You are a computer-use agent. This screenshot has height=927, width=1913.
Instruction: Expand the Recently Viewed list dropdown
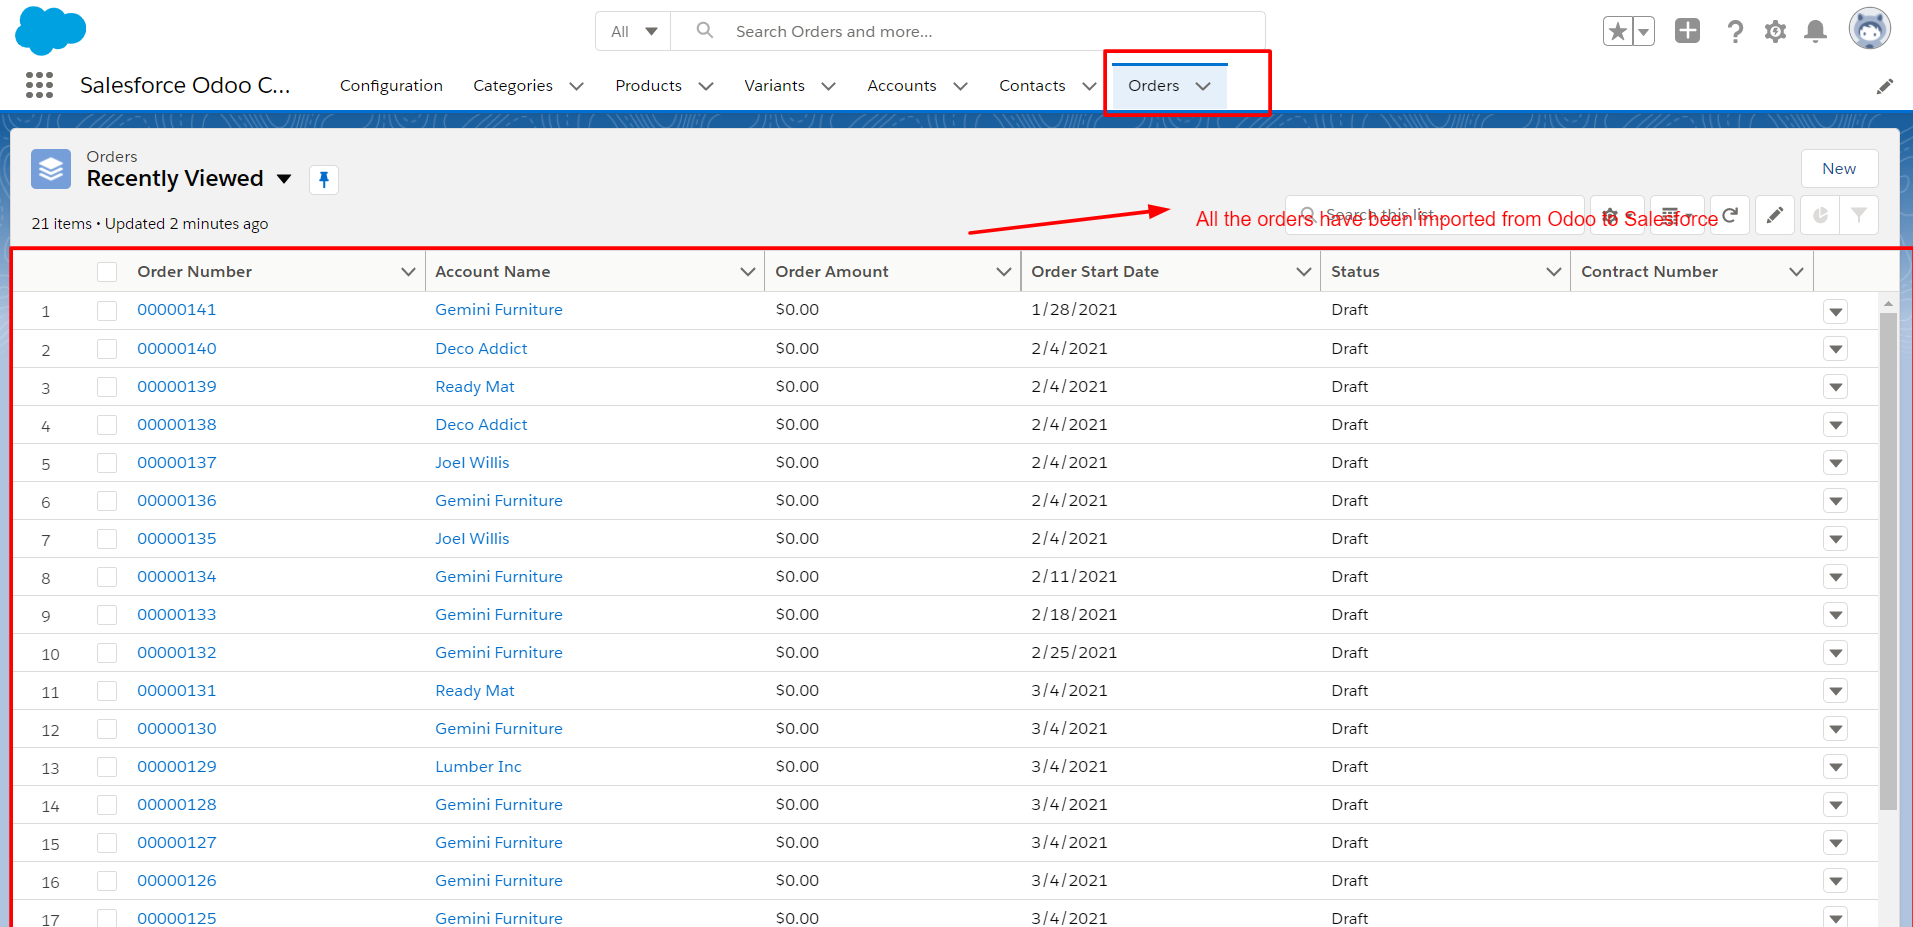285,179
